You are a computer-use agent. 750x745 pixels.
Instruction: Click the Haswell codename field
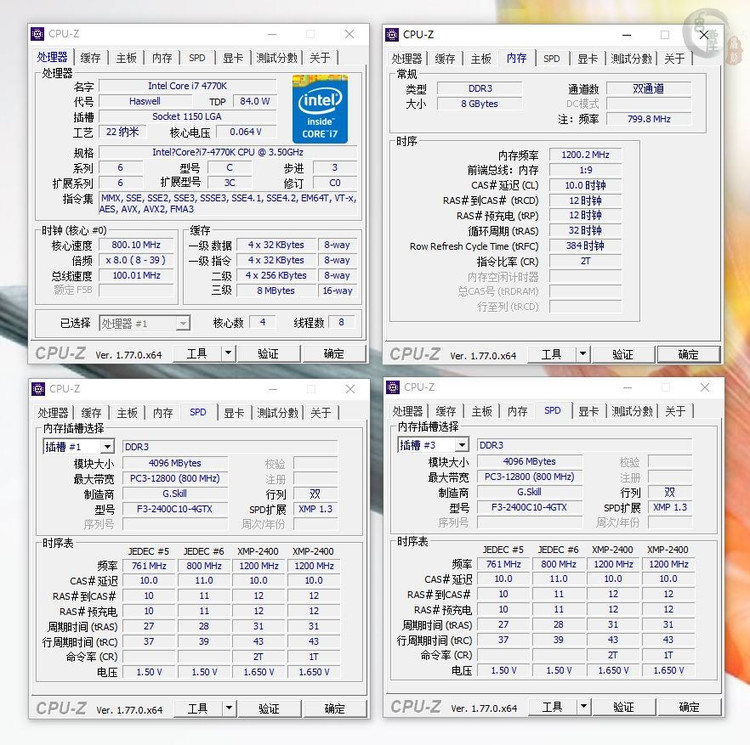pos(145,101)
